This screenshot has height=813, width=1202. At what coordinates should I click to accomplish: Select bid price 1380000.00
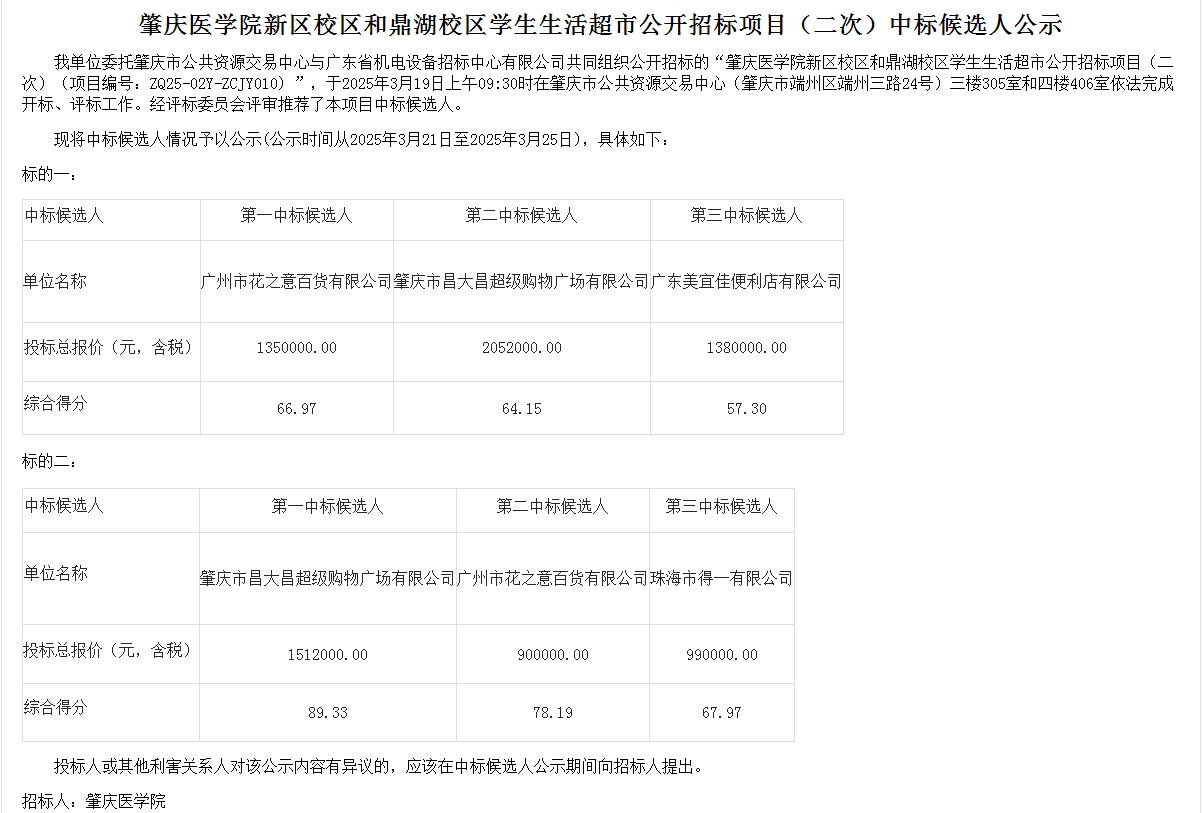(746, 348)
